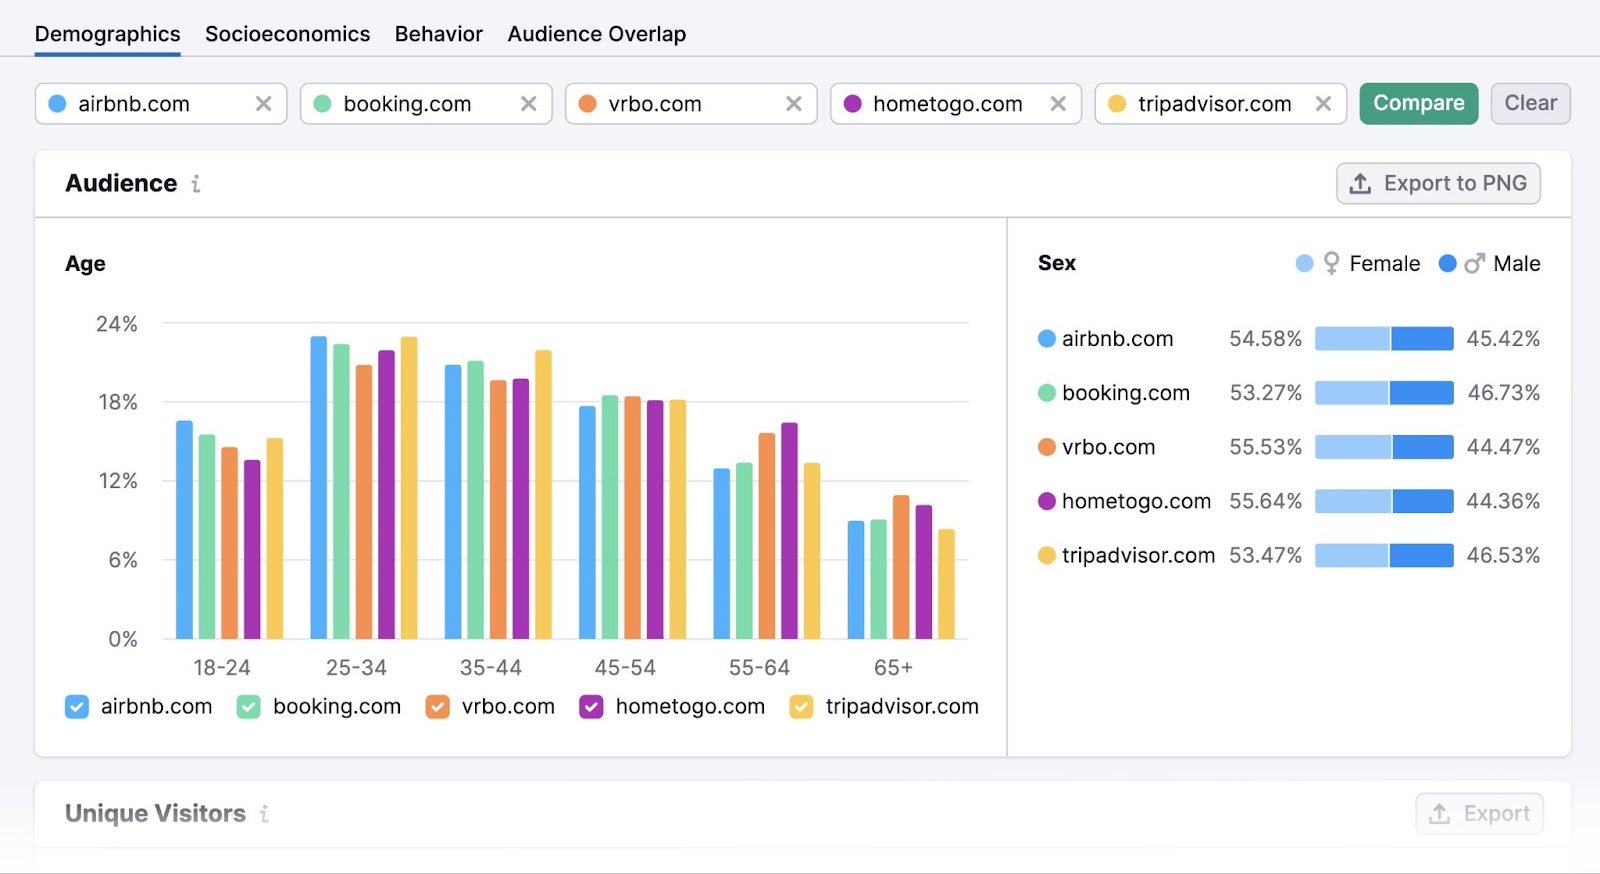Image resolution: width=1600 pixels, height=874 pixels.
Task: Open the Audience info icon
Action: tap(196, 184)
